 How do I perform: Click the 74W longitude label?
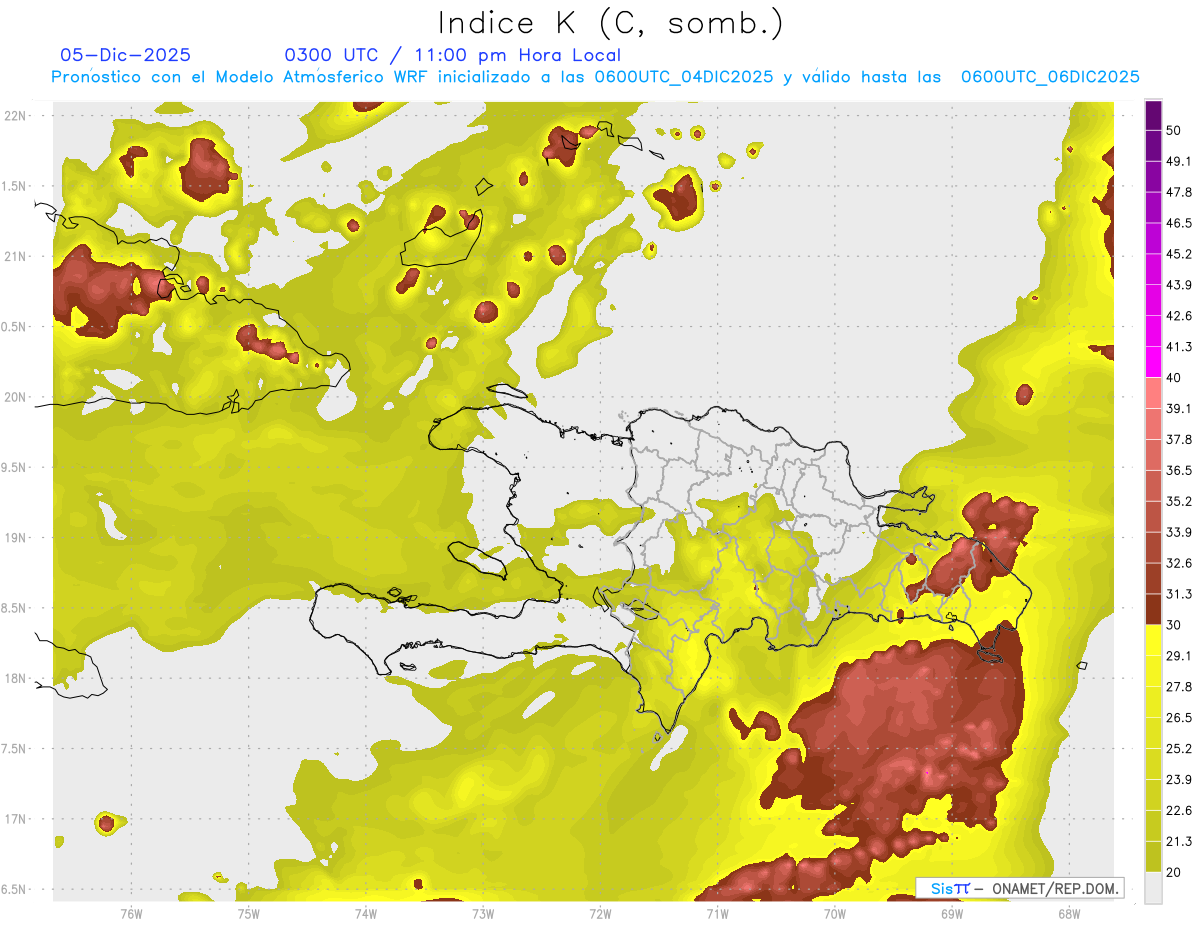[365, 913]
